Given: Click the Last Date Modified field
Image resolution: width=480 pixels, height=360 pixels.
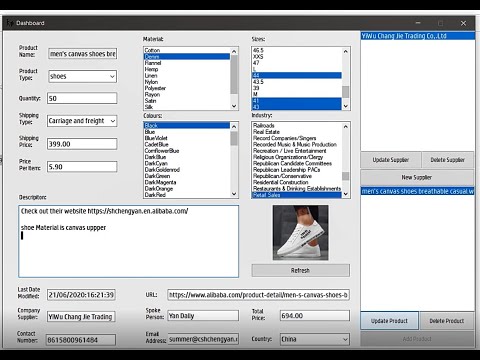Looking at the screenshot, I should click(81, 295).
